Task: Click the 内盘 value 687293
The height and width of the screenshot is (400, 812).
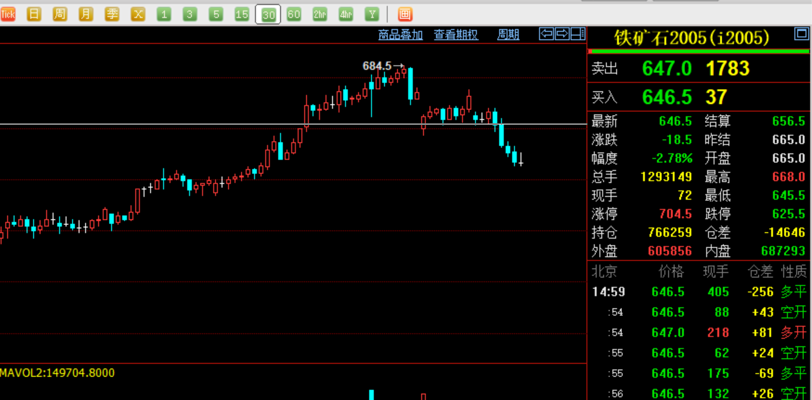Action: click(784, 251)
